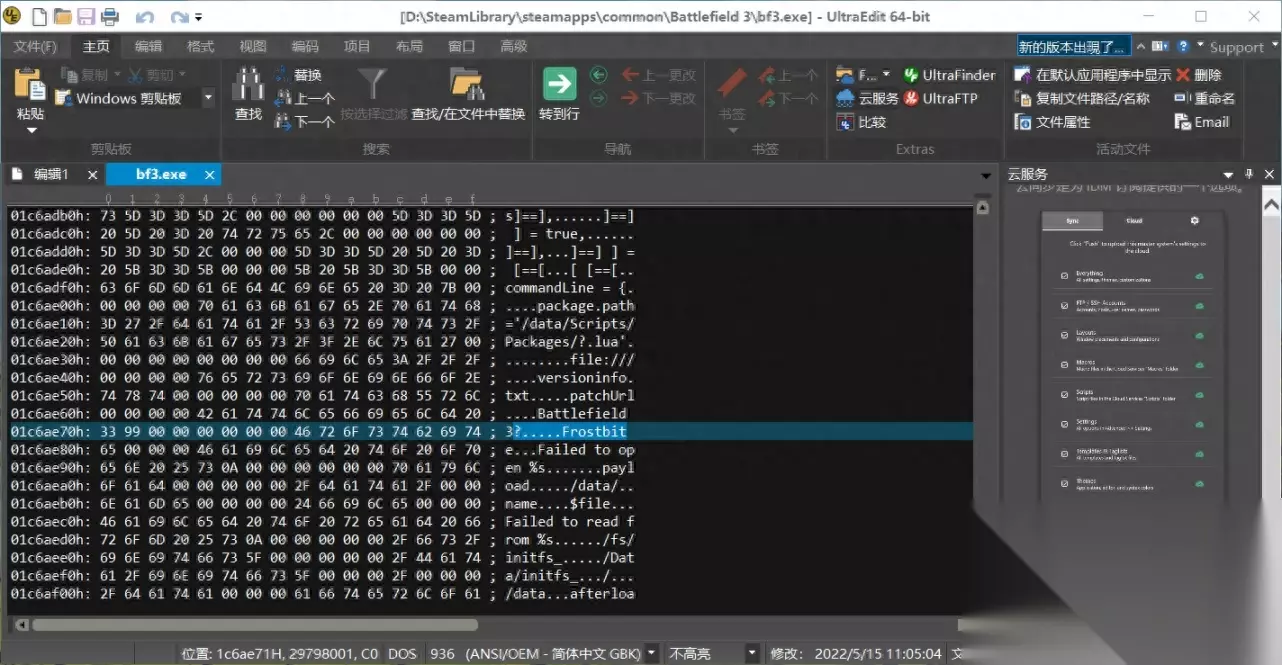Open the document tab list dropdown arrow
This screenshot has width=1282, height=665.
pyautogui.click(x=987, y=175)
